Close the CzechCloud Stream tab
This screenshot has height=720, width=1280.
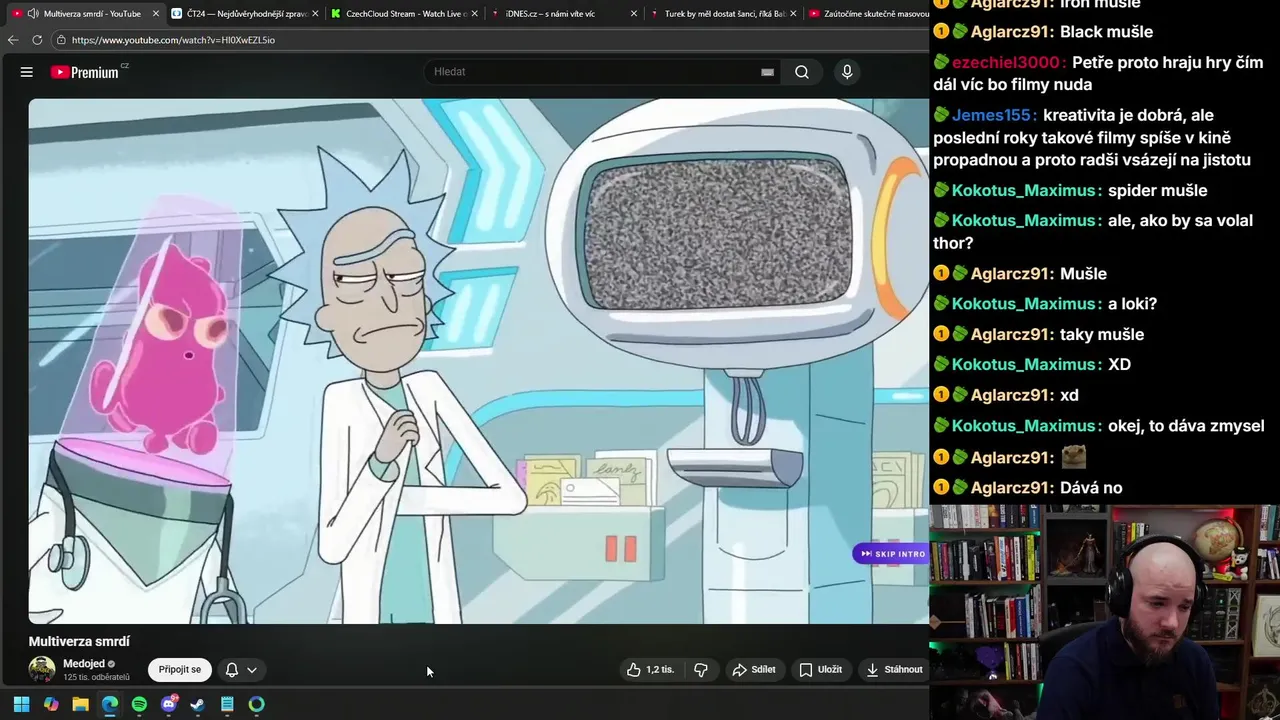(x=475, y=14)
